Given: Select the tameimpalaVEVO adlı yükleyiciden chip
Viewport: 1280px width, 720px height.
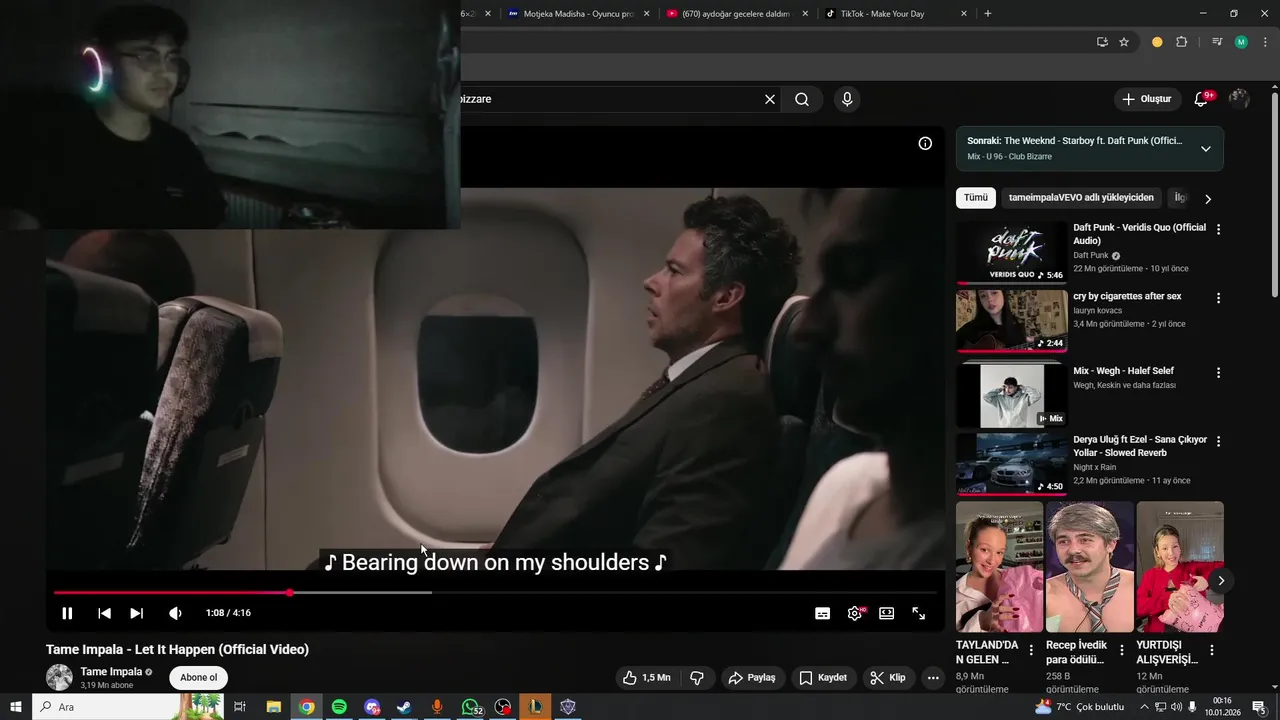Looking at the screenshot, I should click(x=1081, y=198).
